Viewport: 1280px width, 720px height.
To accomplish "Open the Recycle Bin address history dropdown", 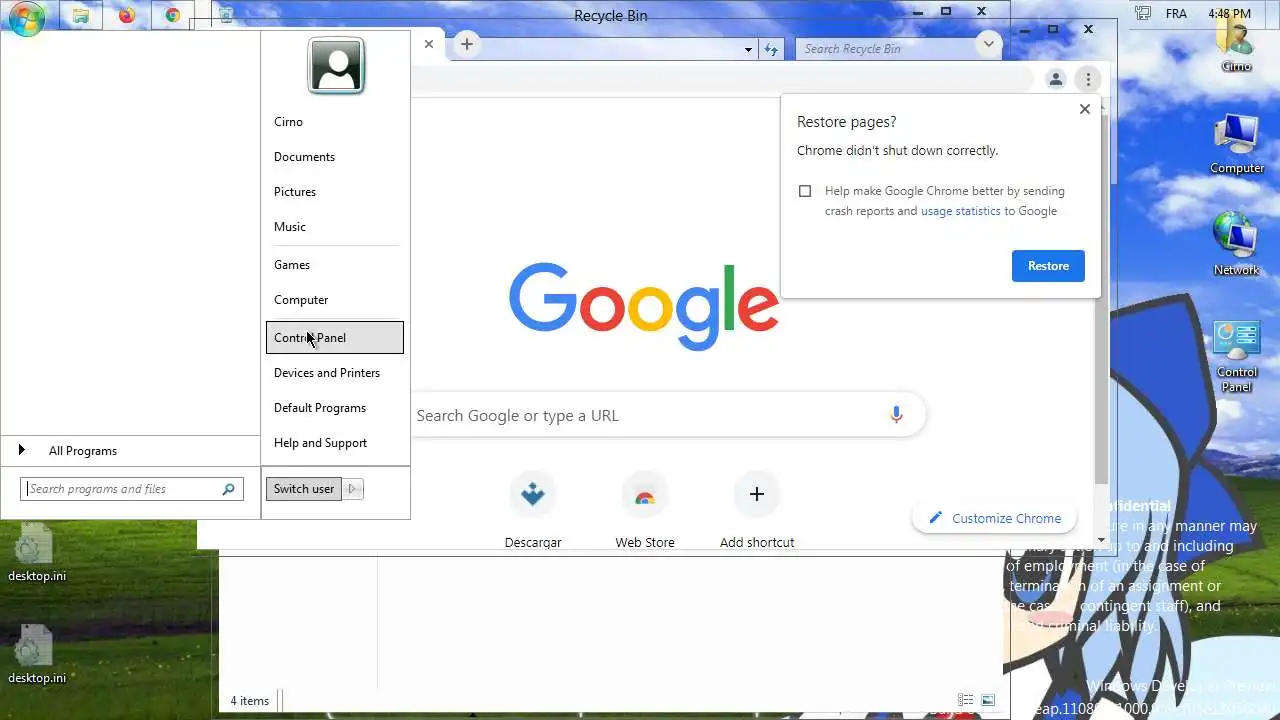I will (x=748, y=49).
